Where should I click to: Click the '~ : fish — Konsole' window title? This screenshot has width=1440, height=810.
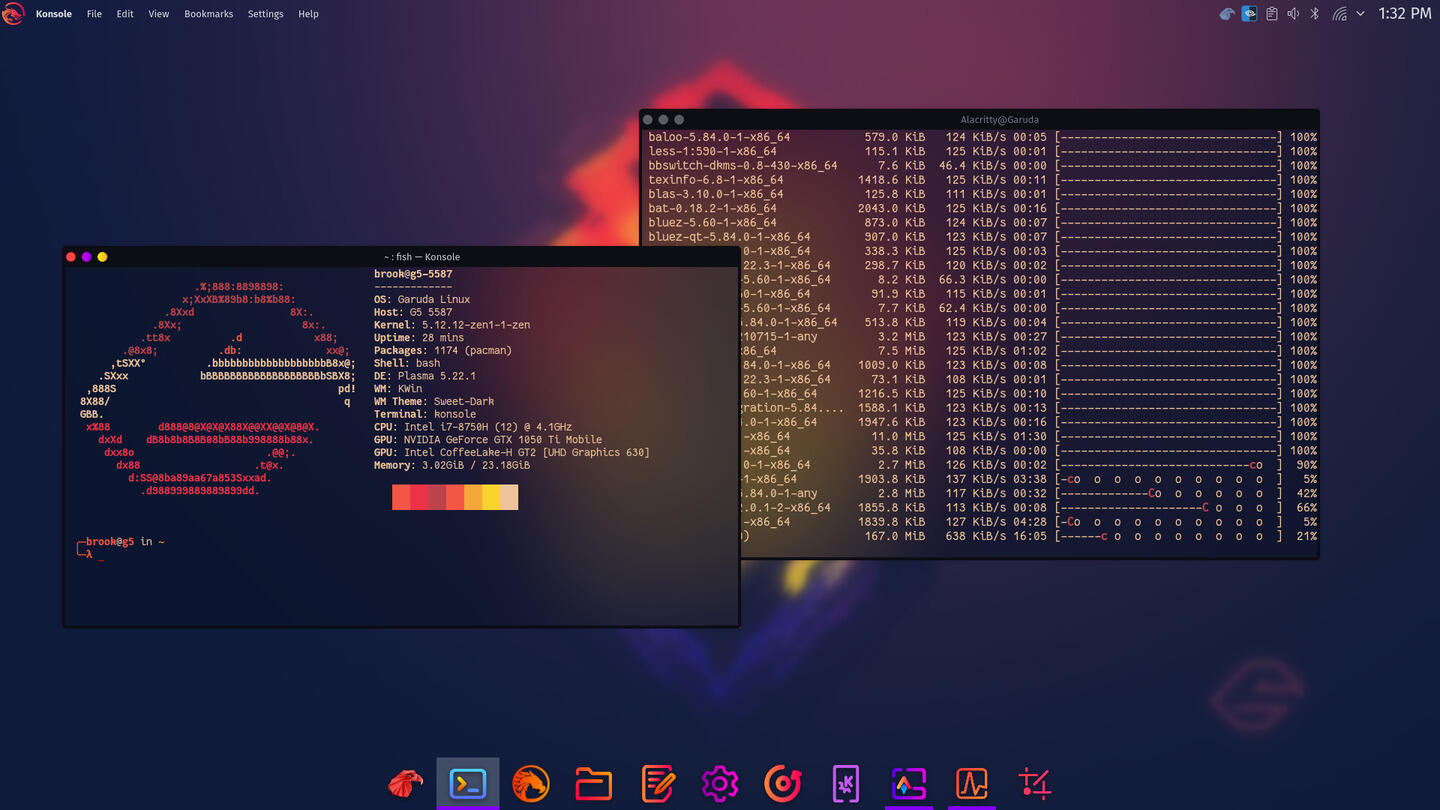[x=422, y=257]
